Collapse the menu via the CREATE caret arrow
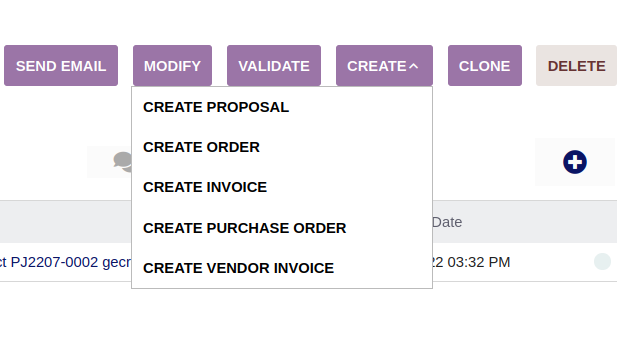The image size is (640, 360). pyautogui.click(x=413, y=66)
